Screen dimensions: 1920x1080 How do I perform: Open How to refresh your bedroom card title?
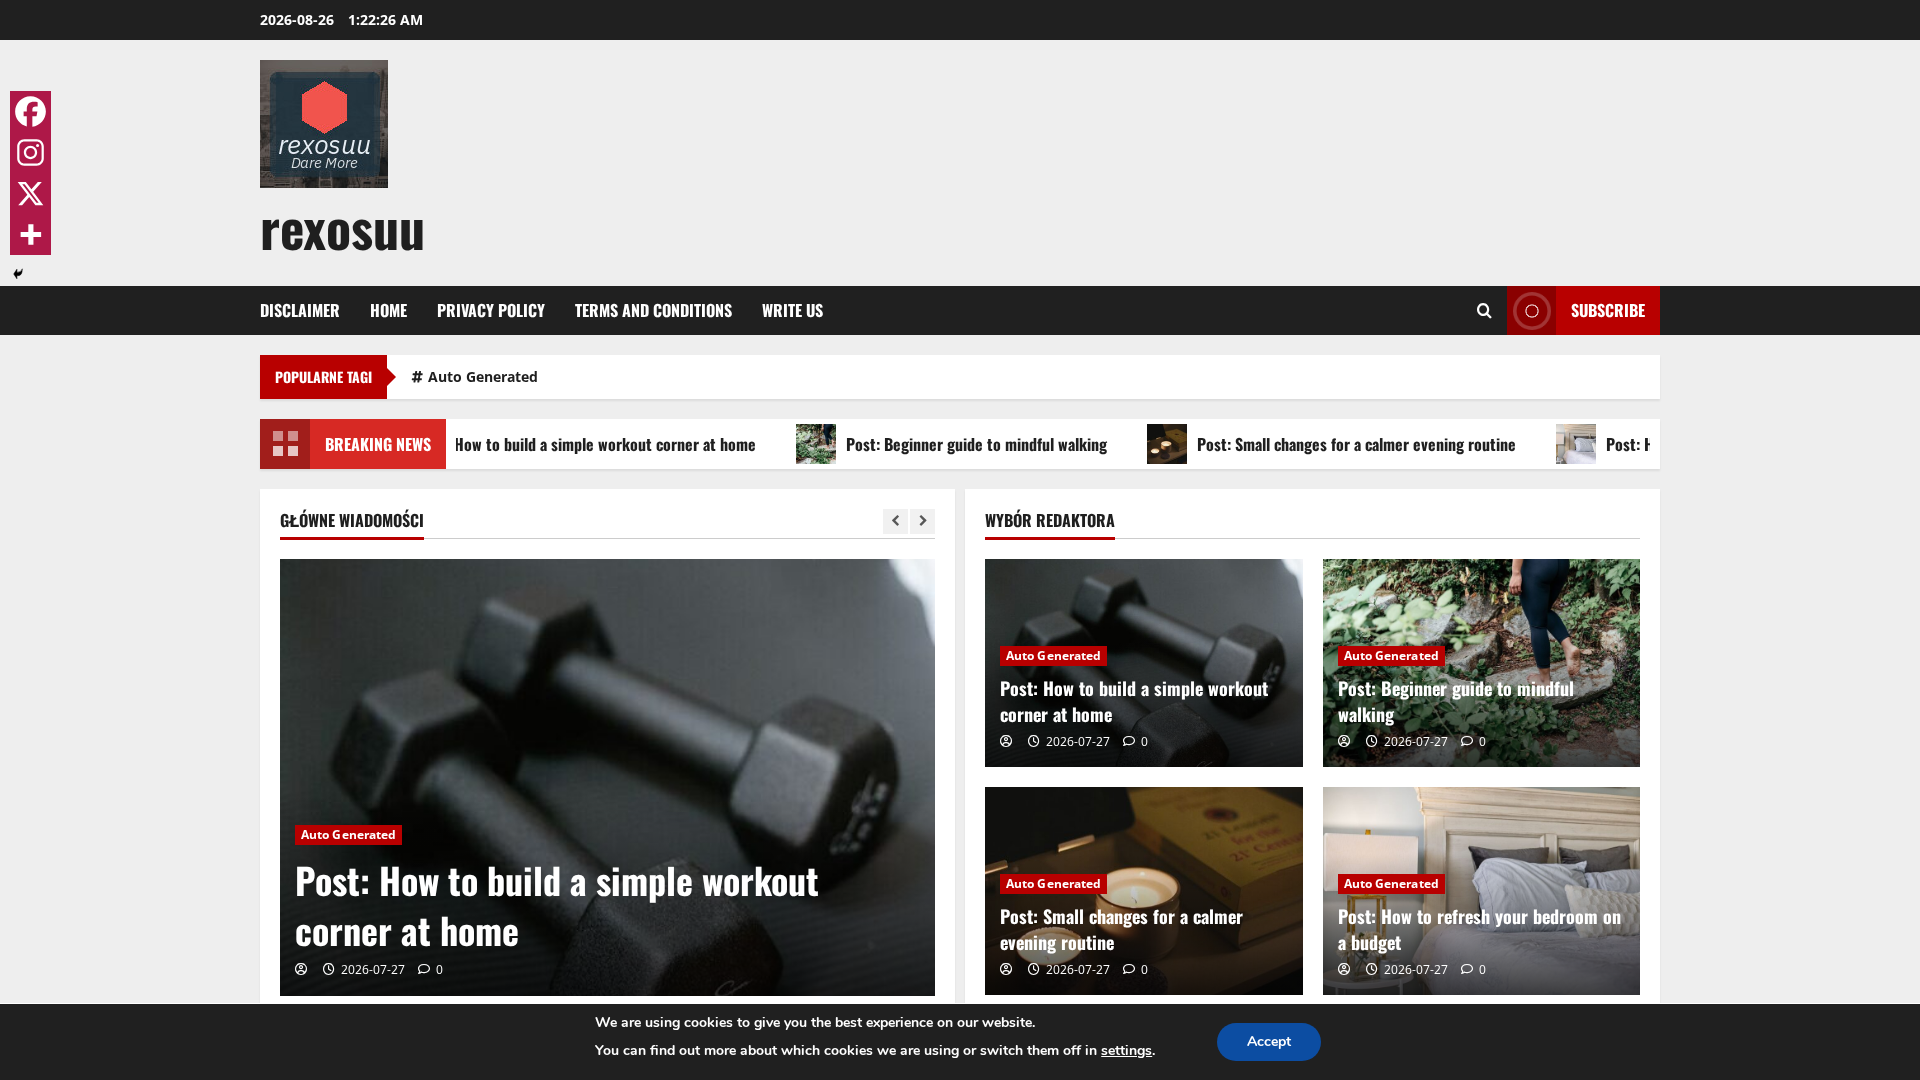click(1479, 929)
